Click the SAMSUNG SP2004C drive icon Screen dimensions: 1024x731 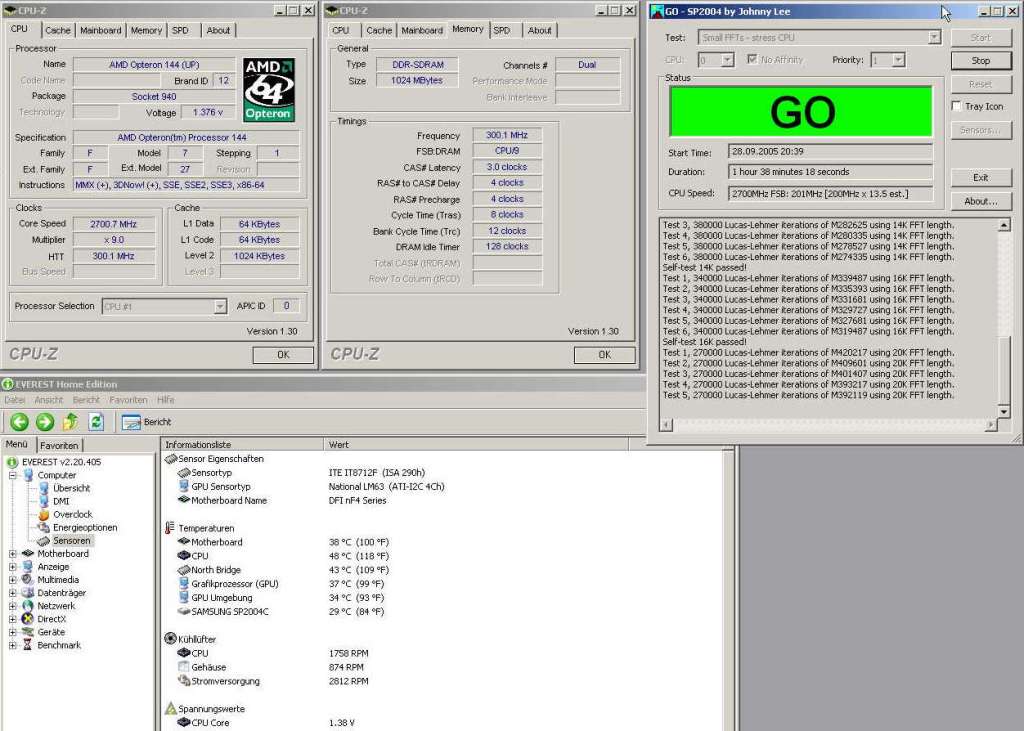tap(184, 612)
